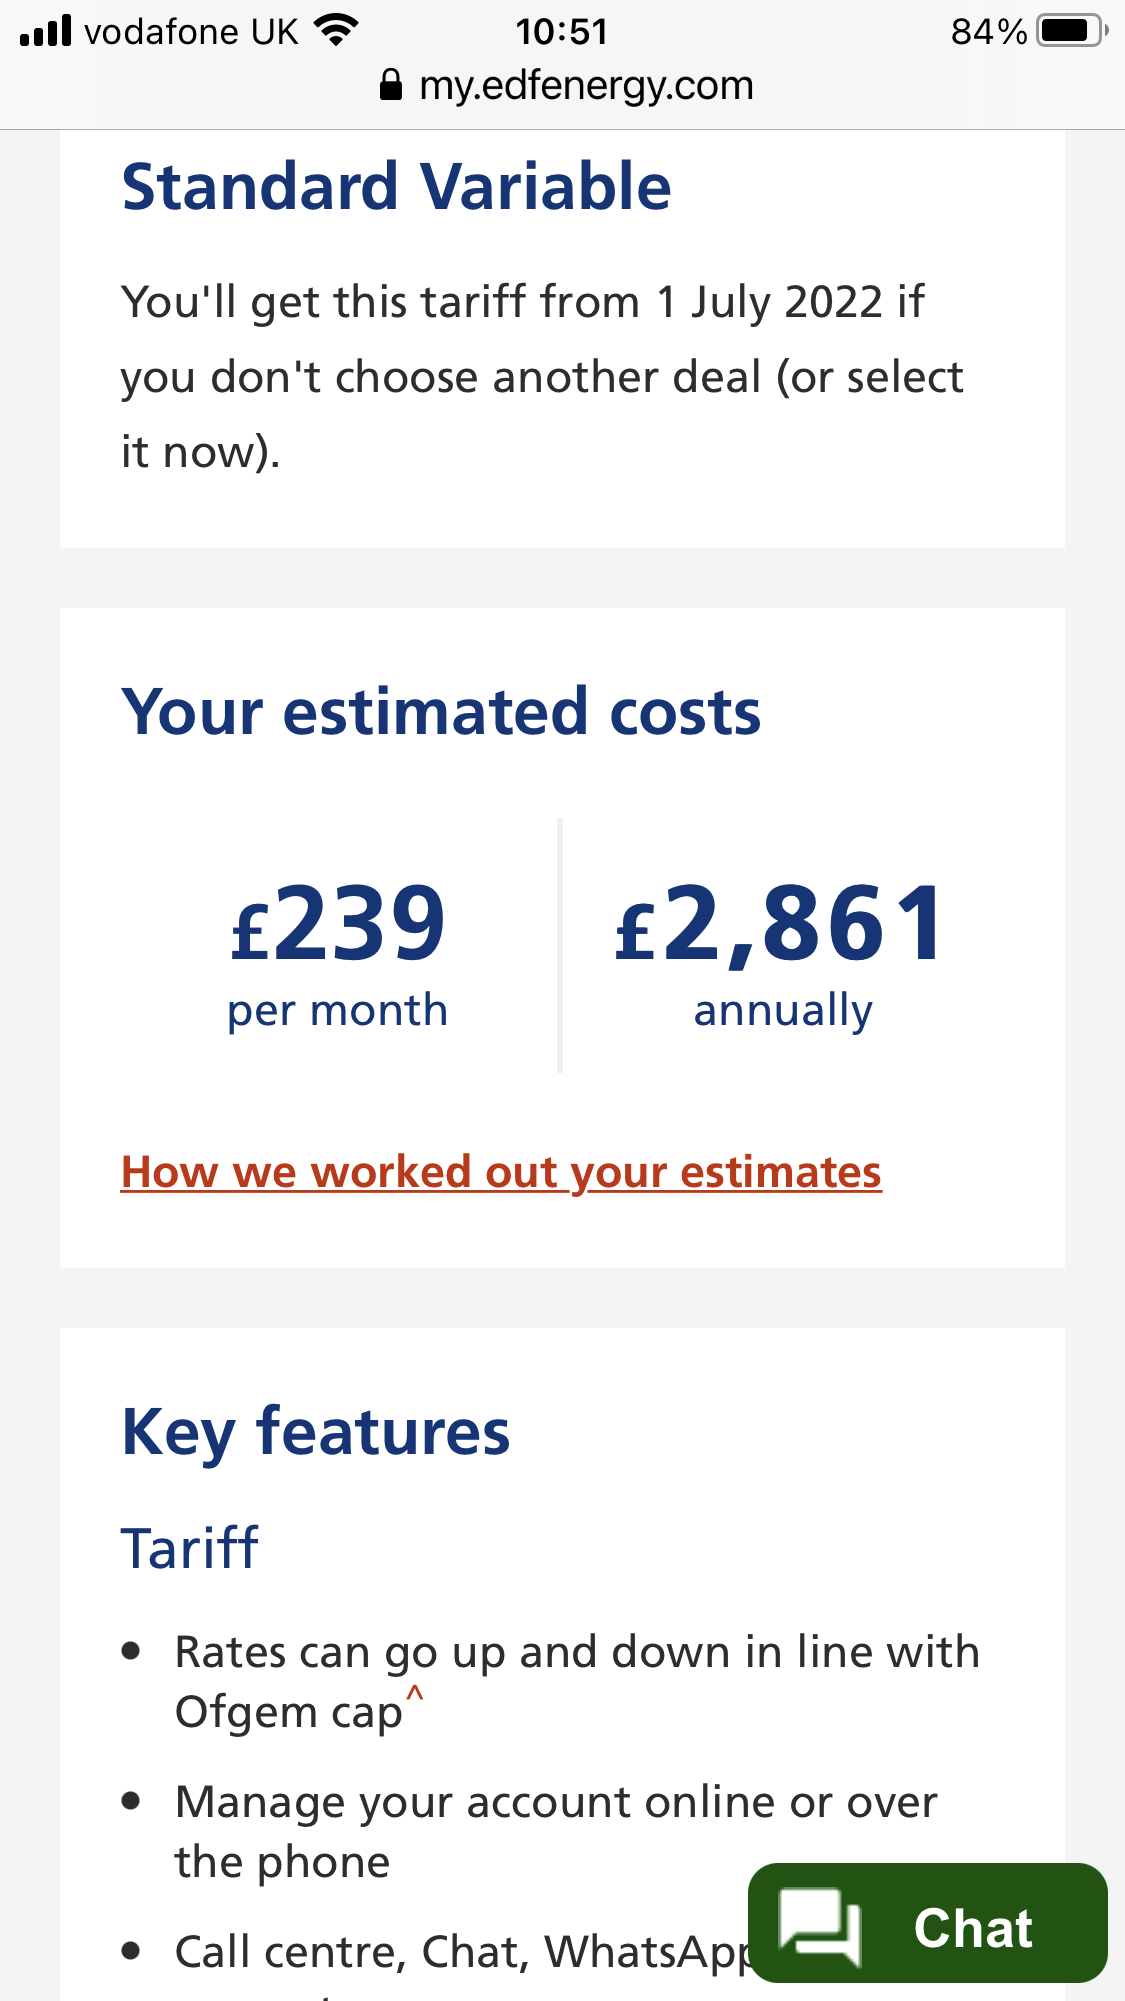
Task: Tap the £239 per month figure
Action: [338, 950]
